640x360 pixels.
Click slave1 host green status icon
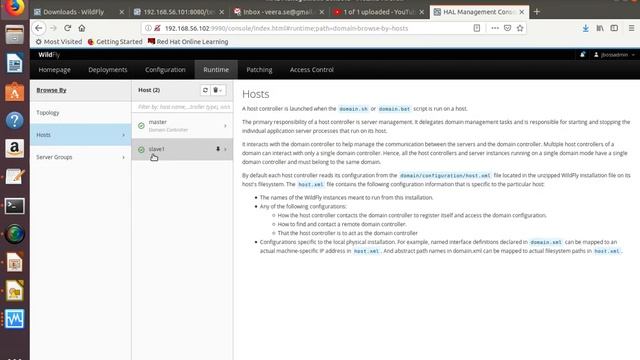tap(141, 150)
